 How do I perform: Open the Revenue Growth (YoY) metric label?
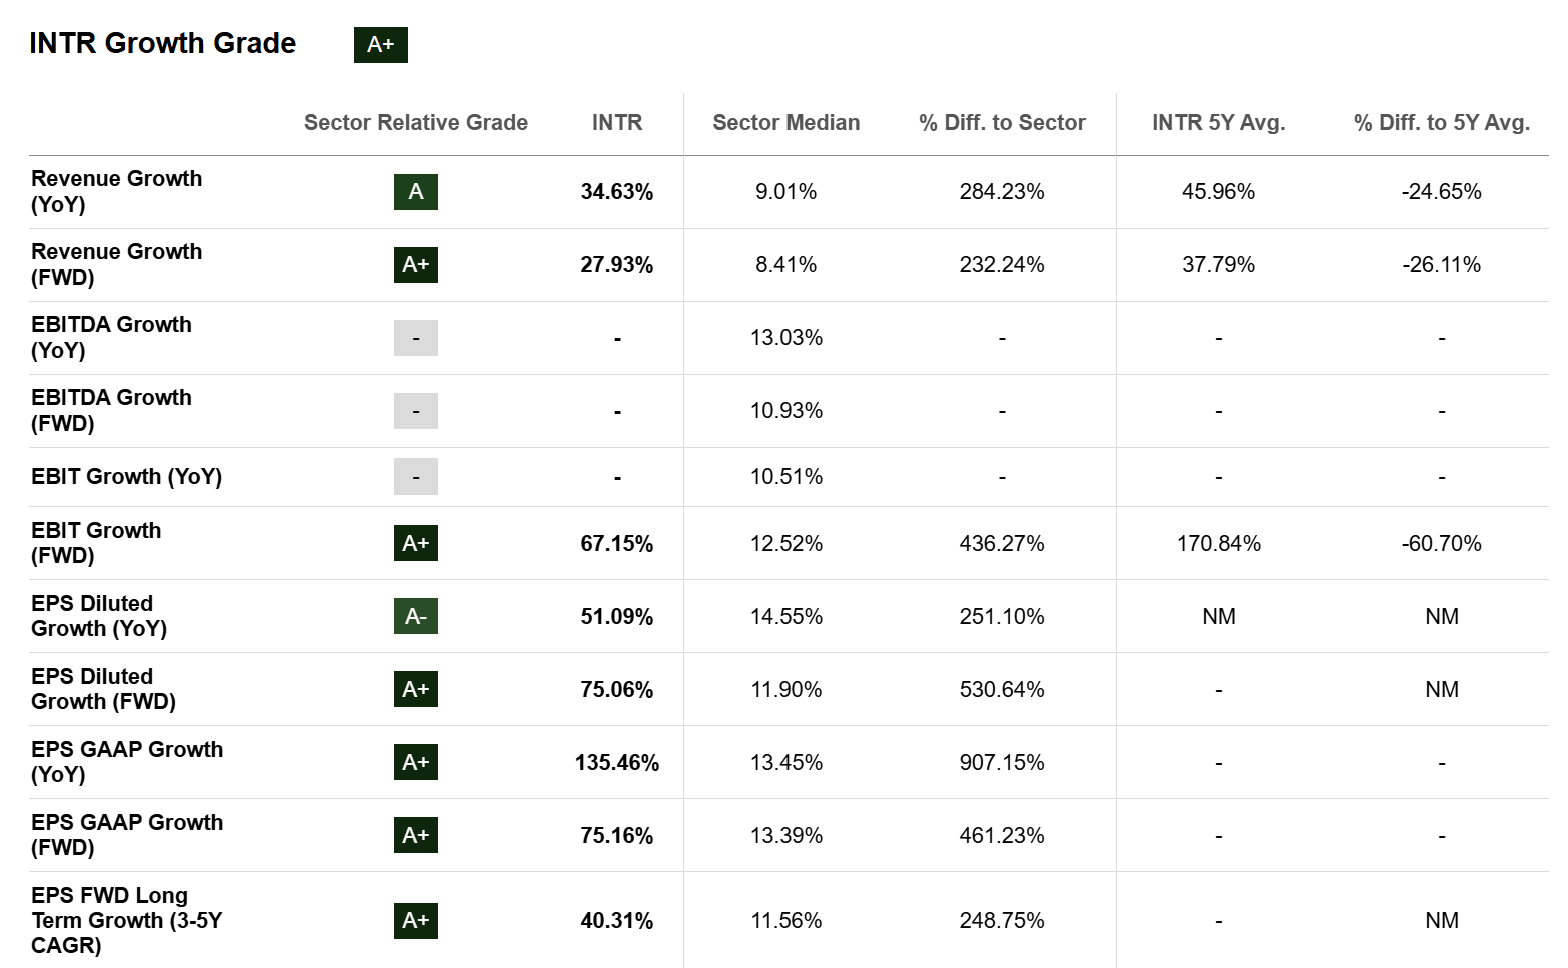[116, 191]
